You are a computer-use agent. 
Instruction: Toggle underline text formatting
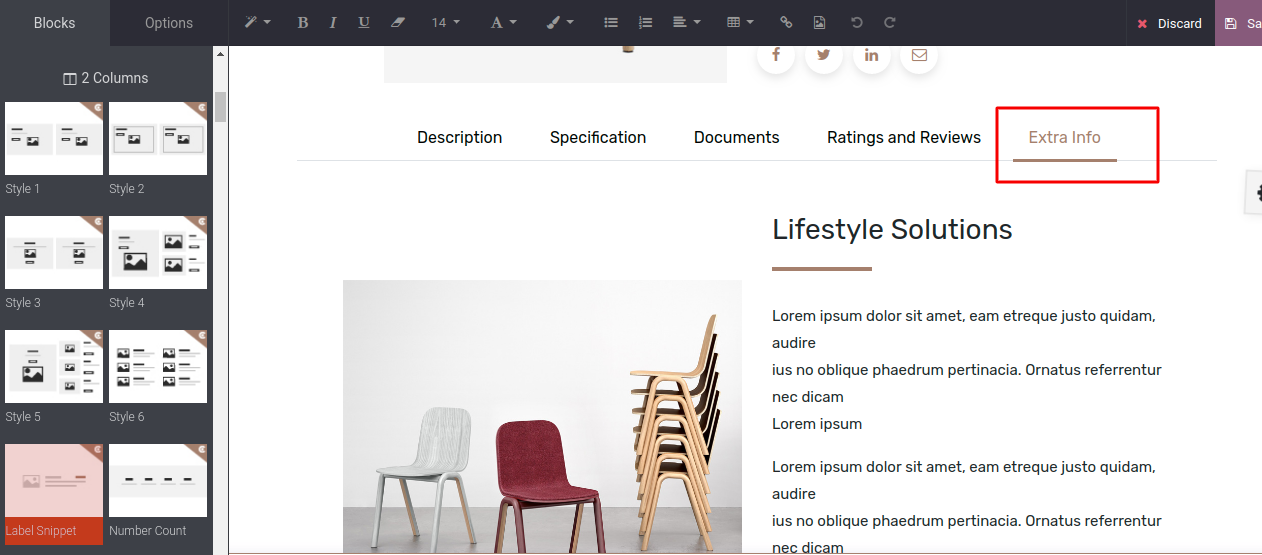point(364,23)
